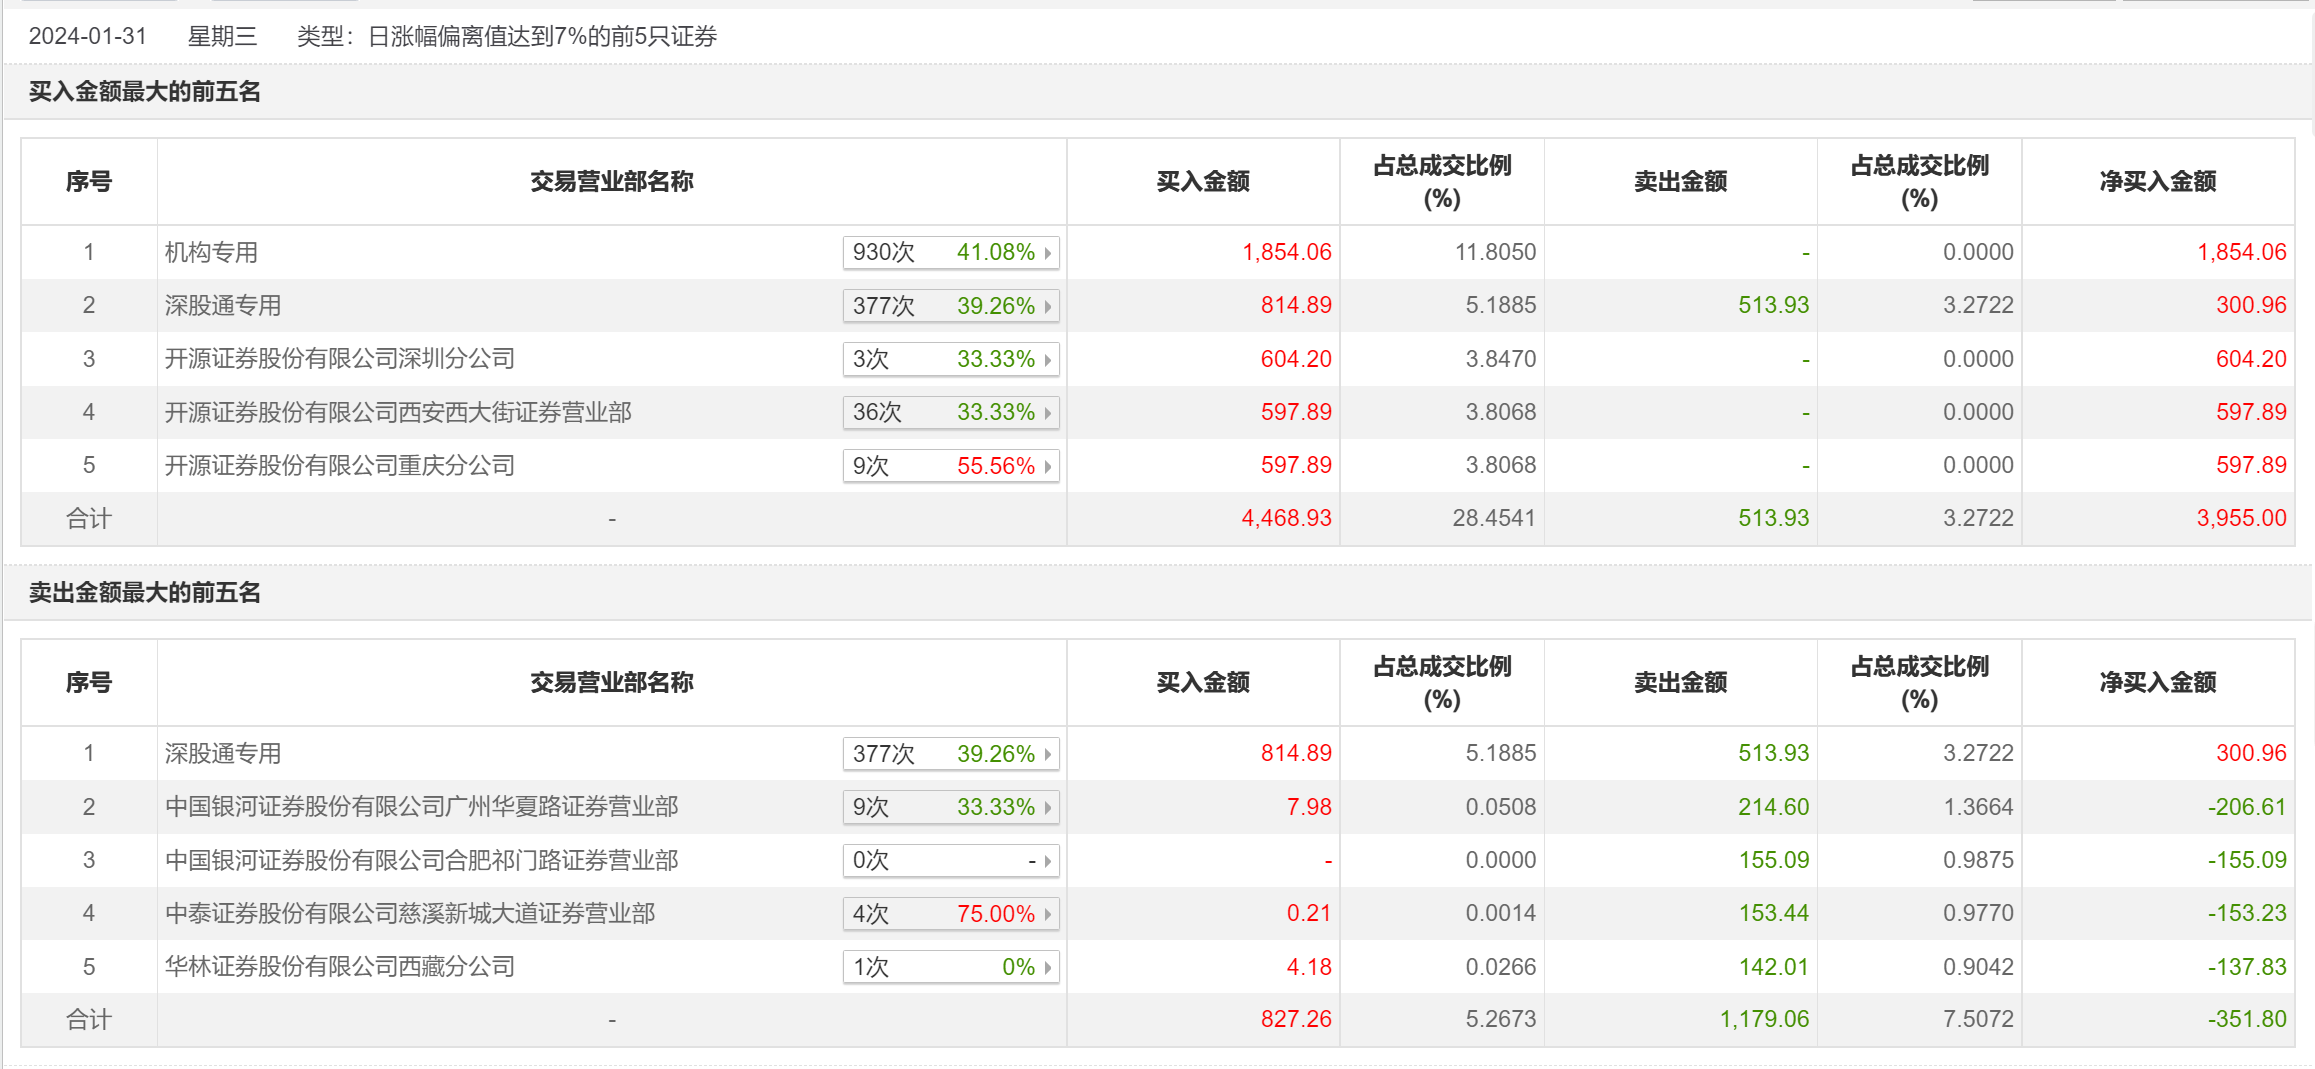Viewport: 2315px width, 1069px height.
Task: Click the 1,854.06 buy amount for 机构专用
Action: tap(1286, 252)
